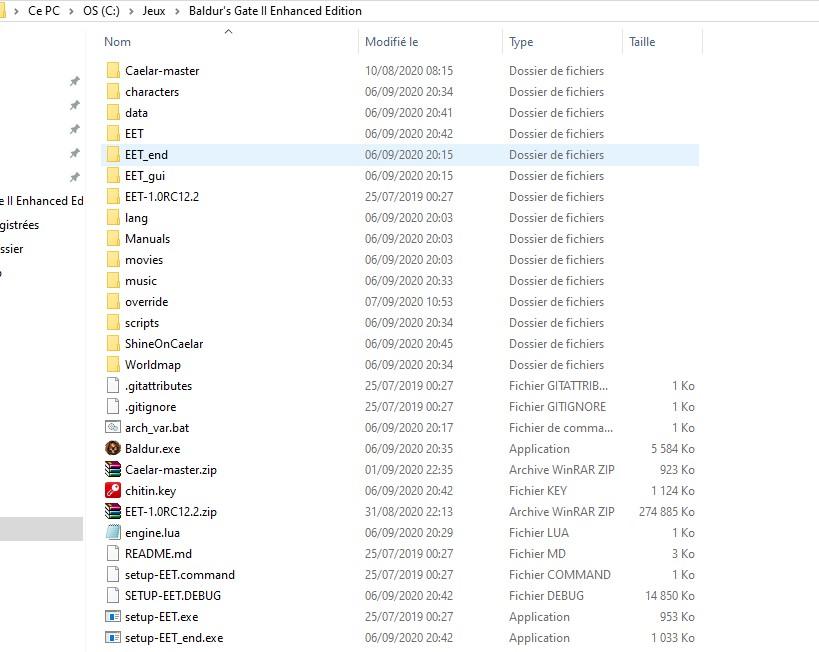
Task: Click the Caelar-master folder icon
Action: pos(113,71)
